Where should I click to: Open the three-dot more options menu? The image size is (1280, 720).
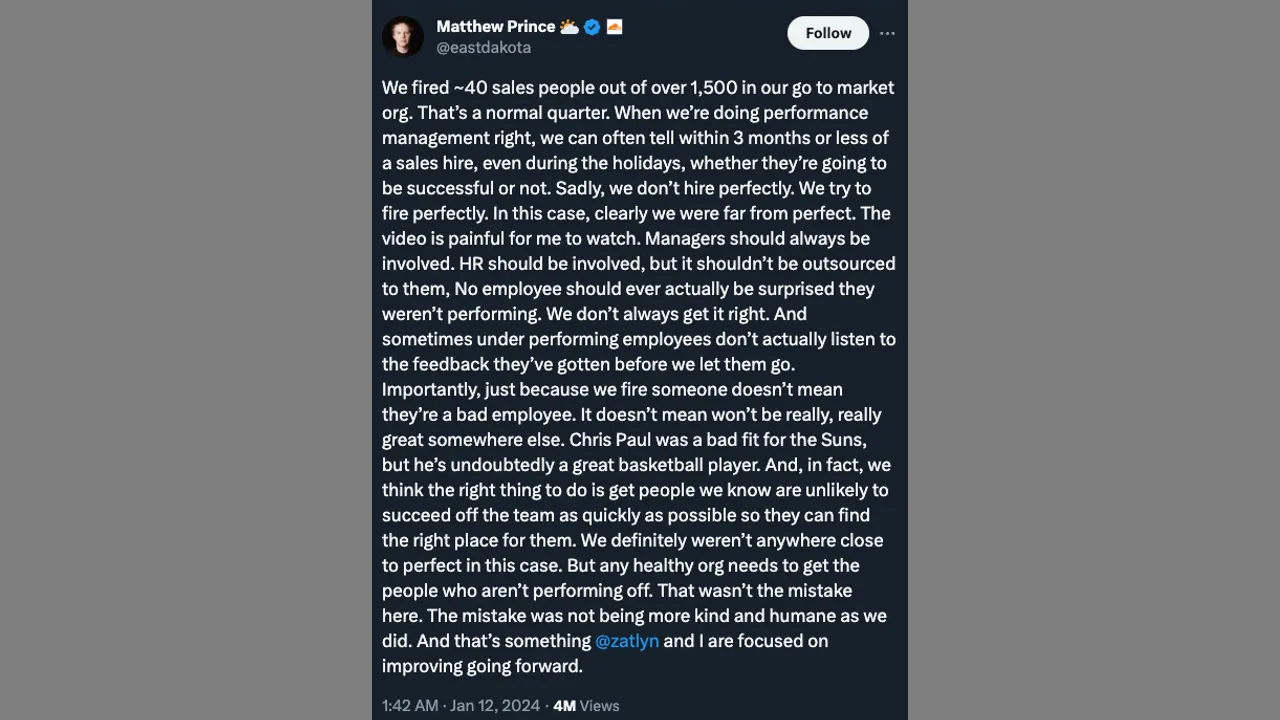[887, 33]
